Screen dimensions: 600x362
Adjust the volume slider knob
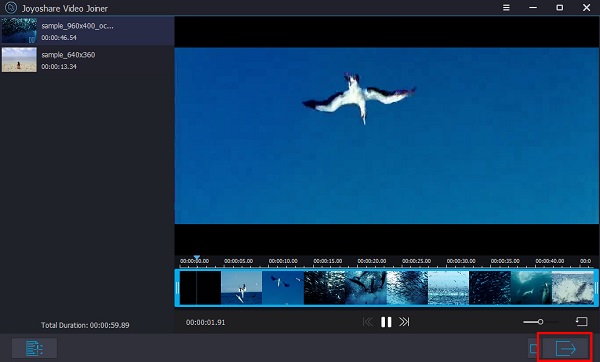pos(540,322)
